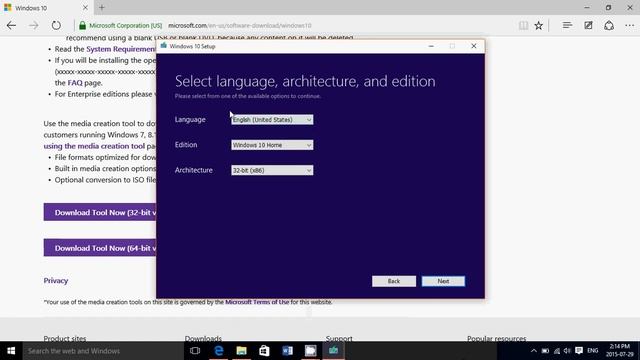The image size is (640, 360).
Task: Open network icon in system tray
Action: [557, 351]
